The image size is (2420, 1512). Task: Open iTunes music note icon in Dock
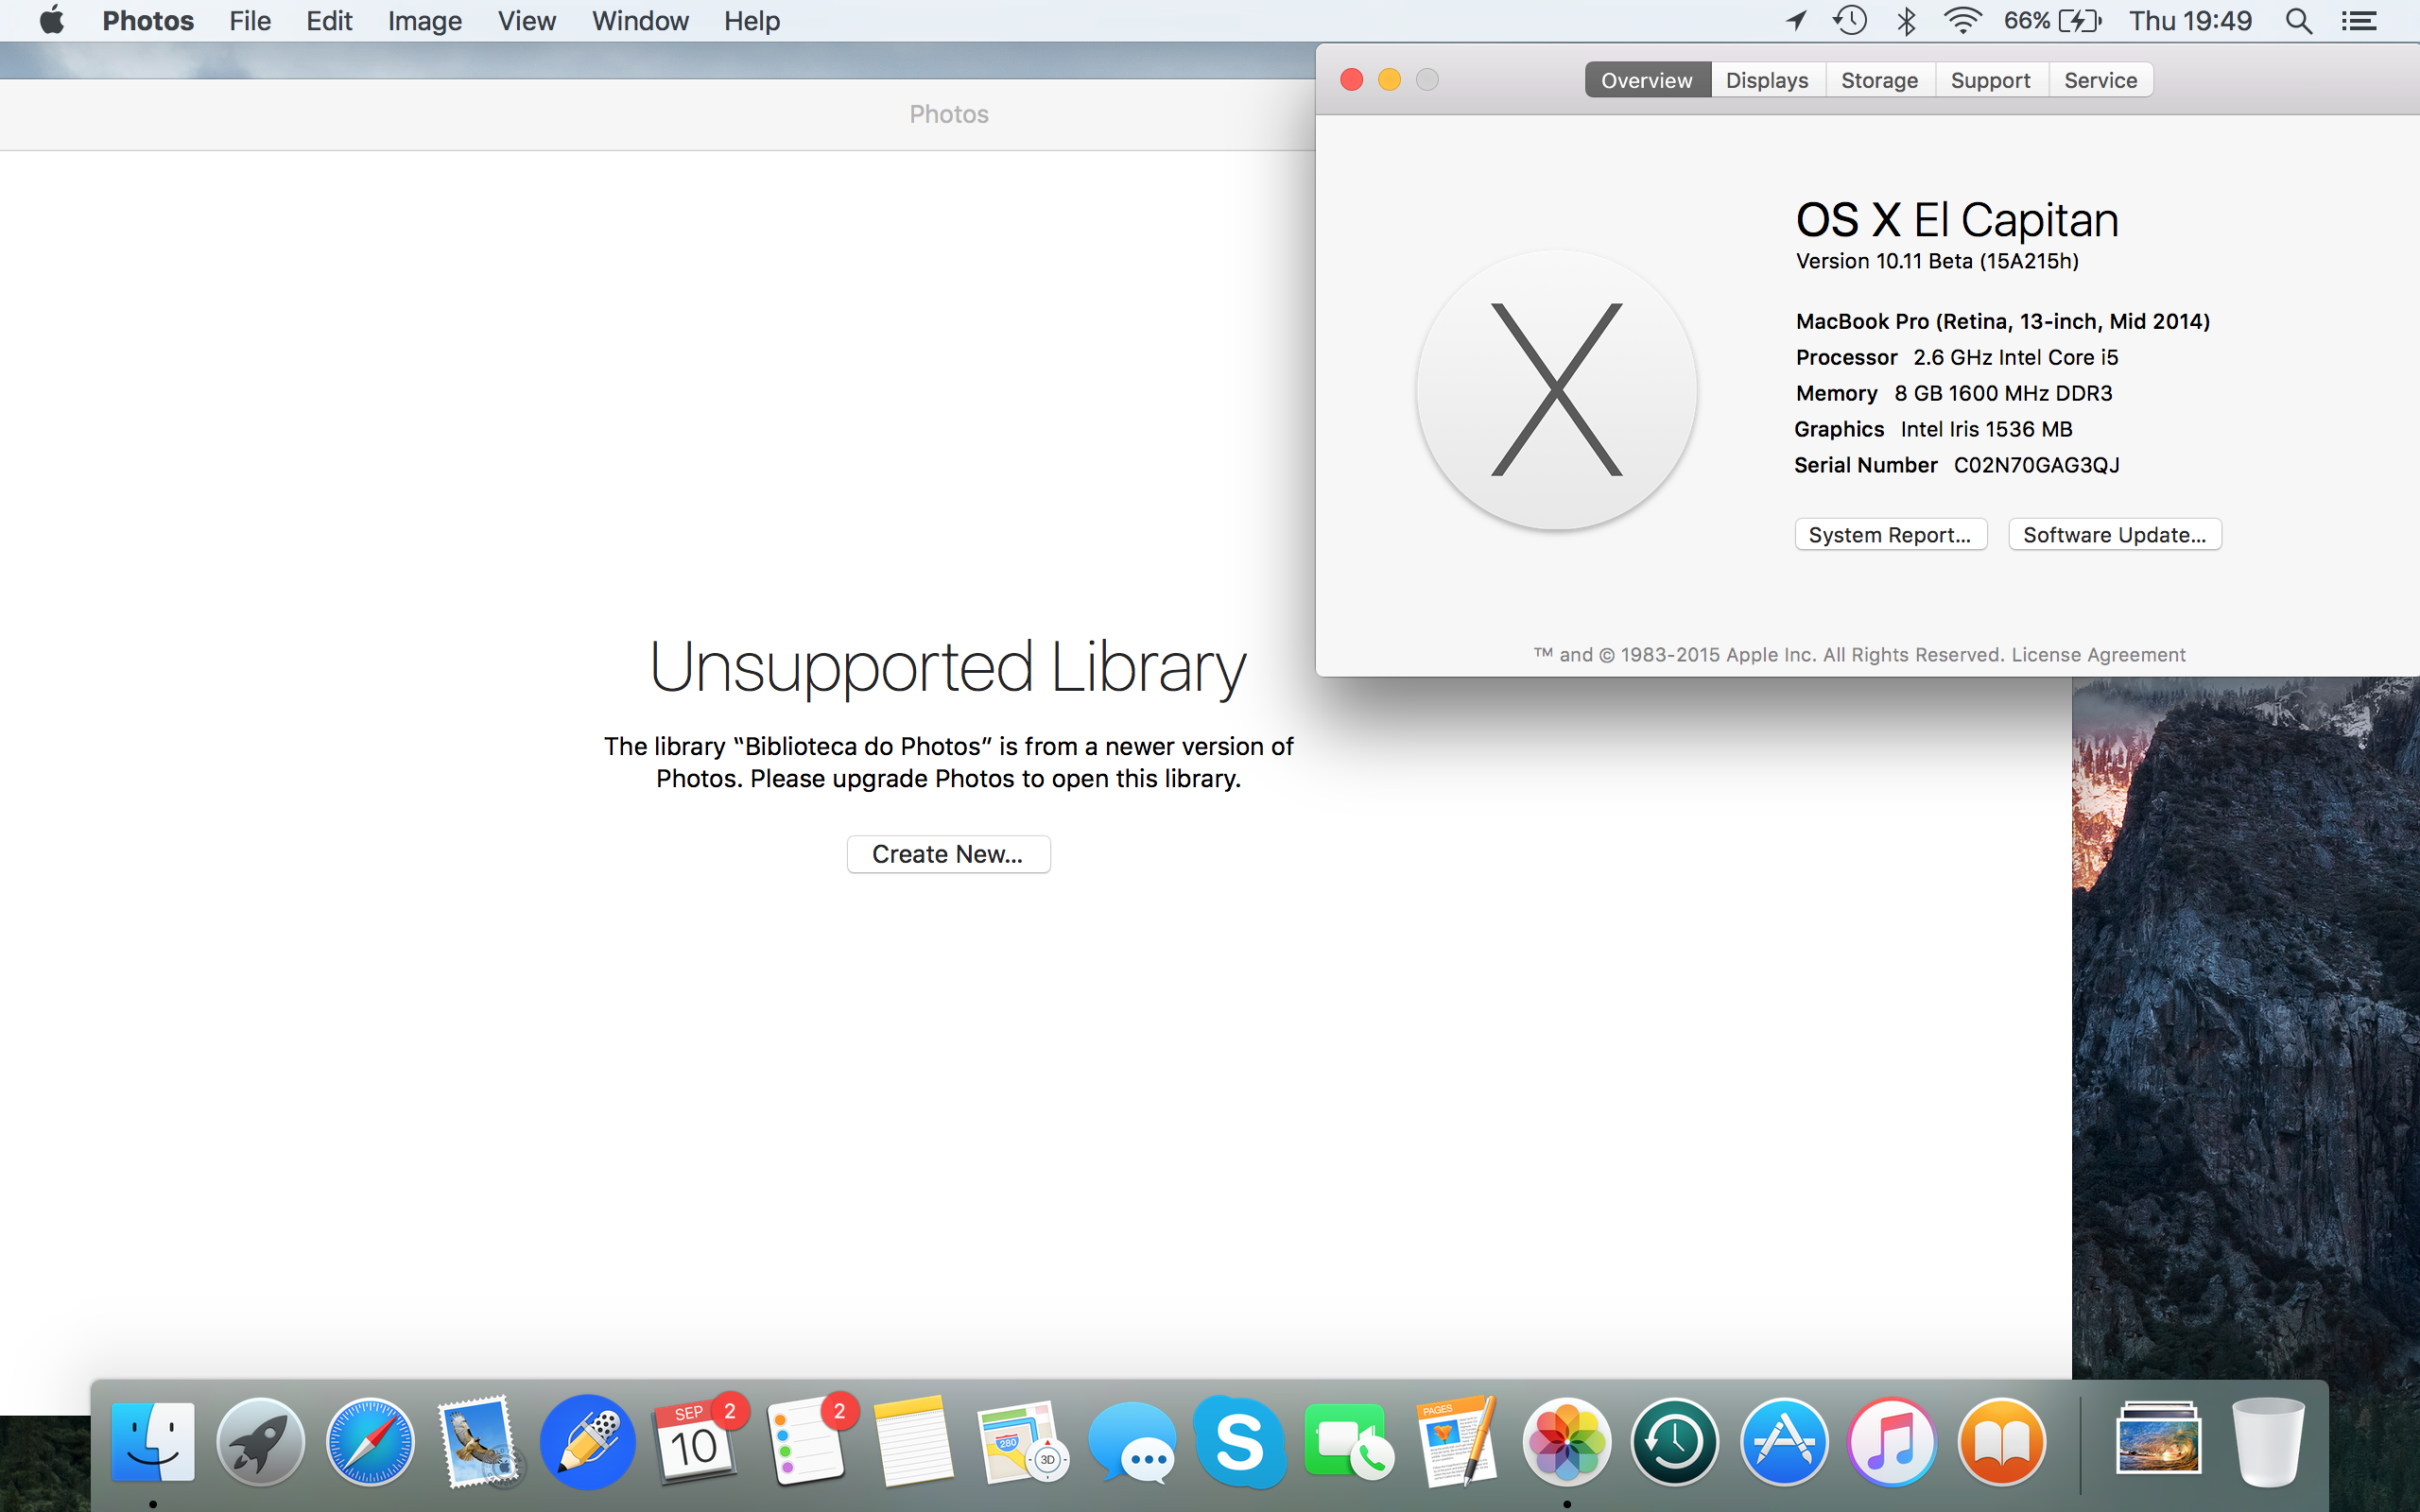click(1892, 1442)
